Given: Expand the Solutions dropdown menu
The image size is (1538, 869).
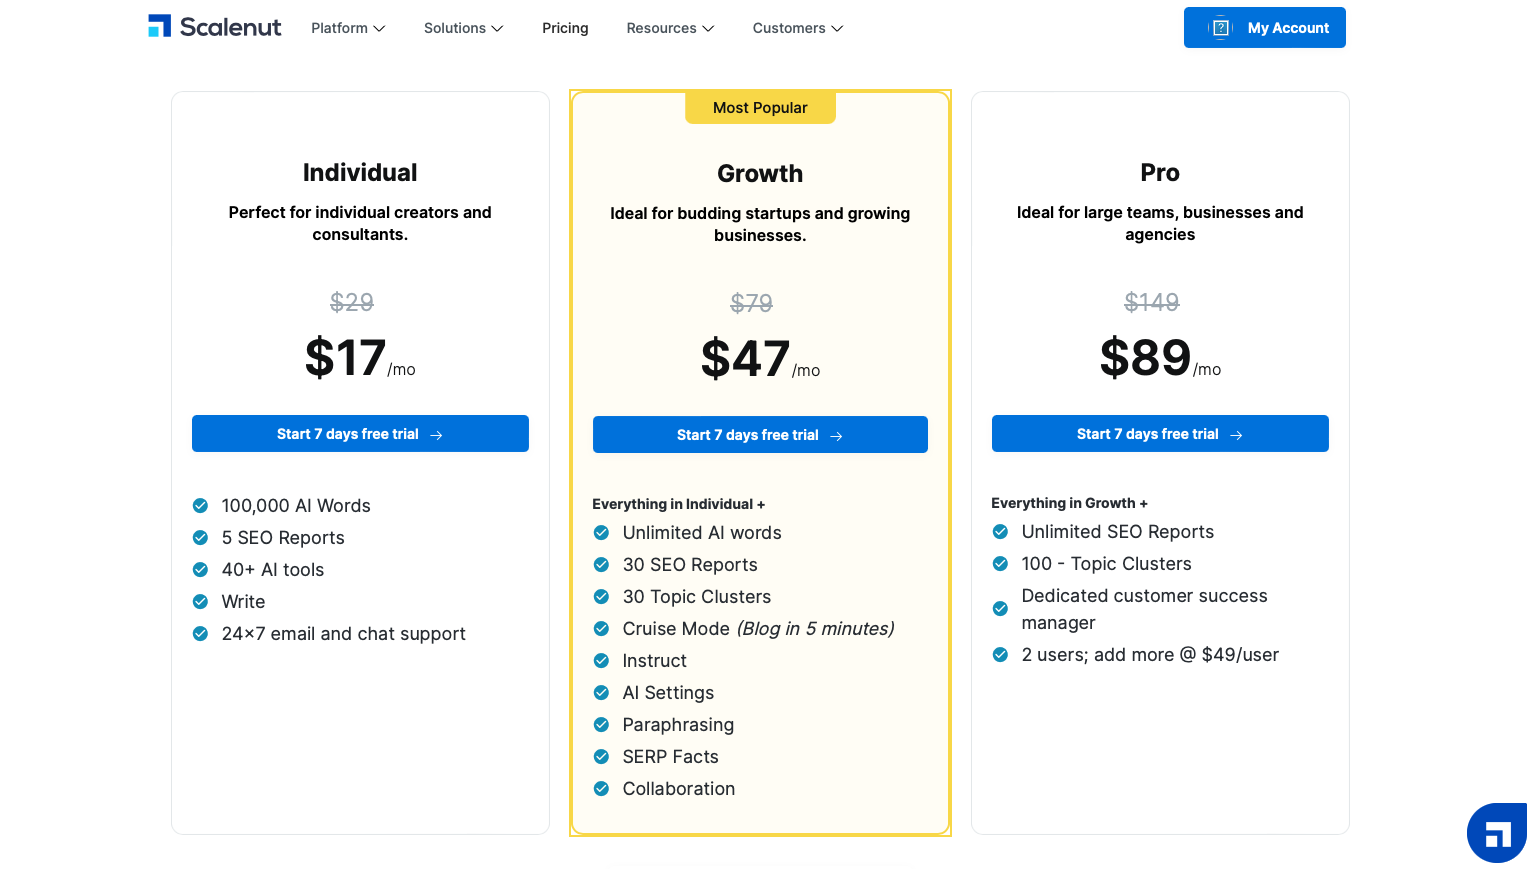Looking at the screenshot, I should tap(463, 28).
